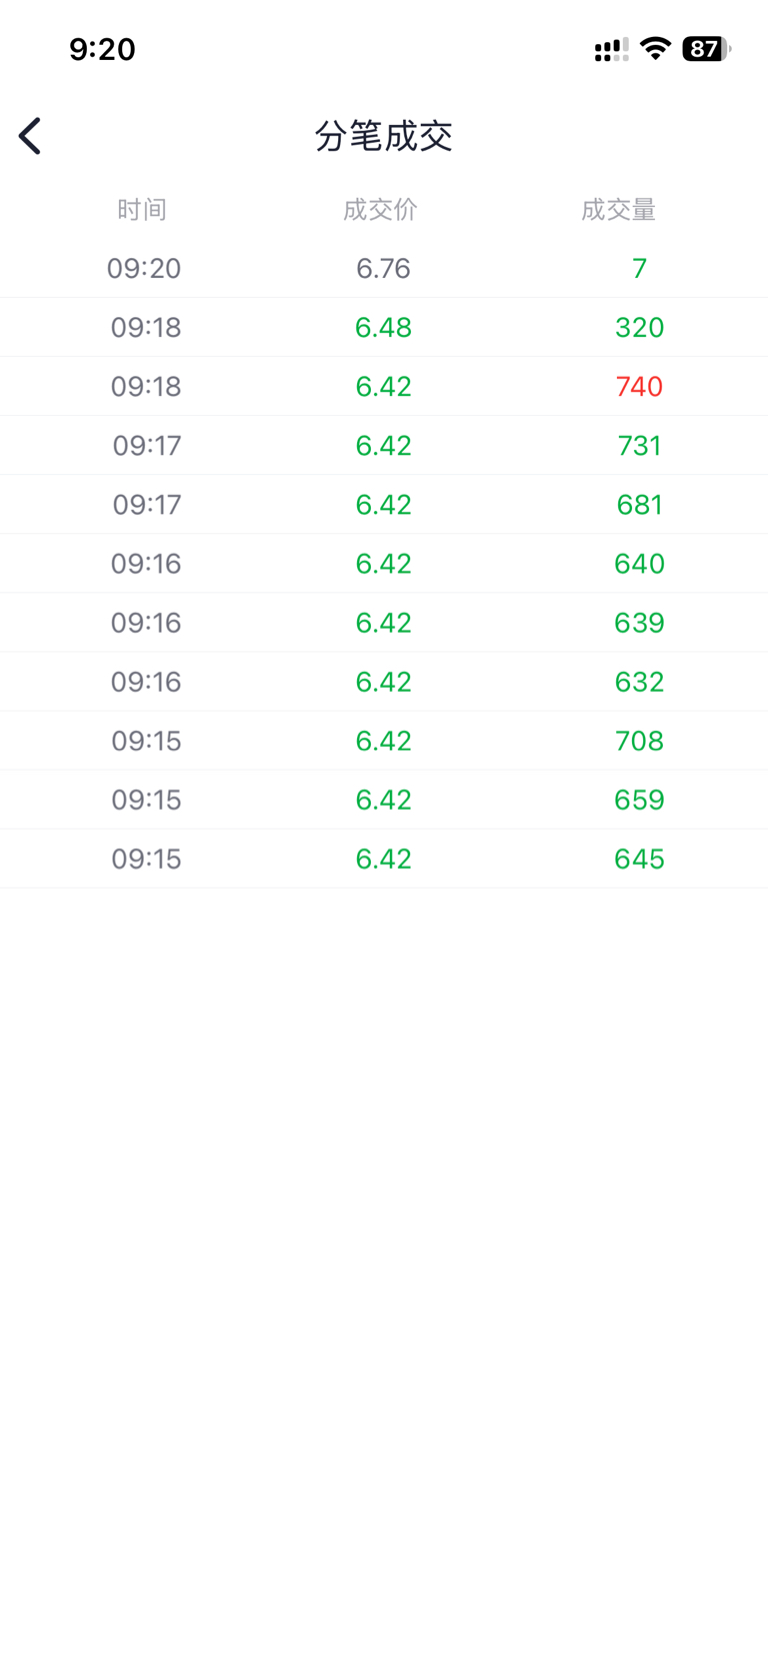Image resolution: width=768 pixels, height=1663 pixels.
Task: Tap the 成交价 column header
Action: pyautogui.click(x=380, y=209)
